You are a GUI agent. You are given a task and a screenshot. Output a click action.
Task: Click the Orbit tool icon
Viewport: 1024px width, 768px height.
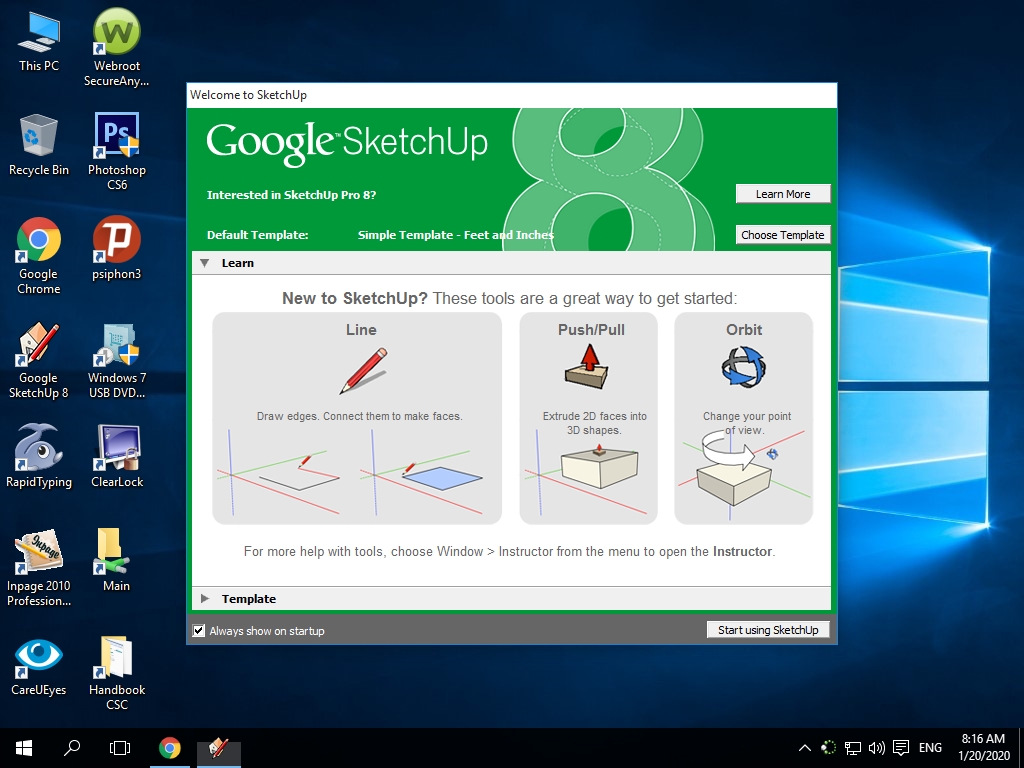pyautogui.click(x=743, y=366)
